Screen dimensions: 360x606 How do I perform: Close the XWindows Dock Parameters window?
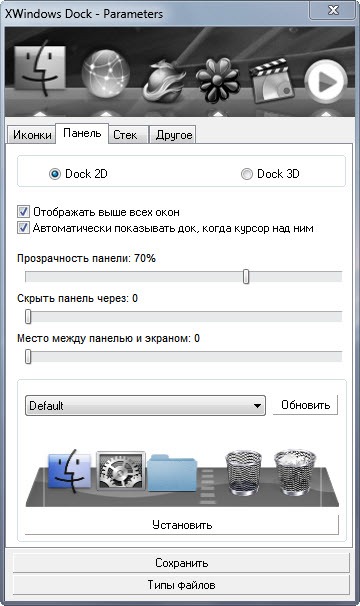tap(333, 10)
